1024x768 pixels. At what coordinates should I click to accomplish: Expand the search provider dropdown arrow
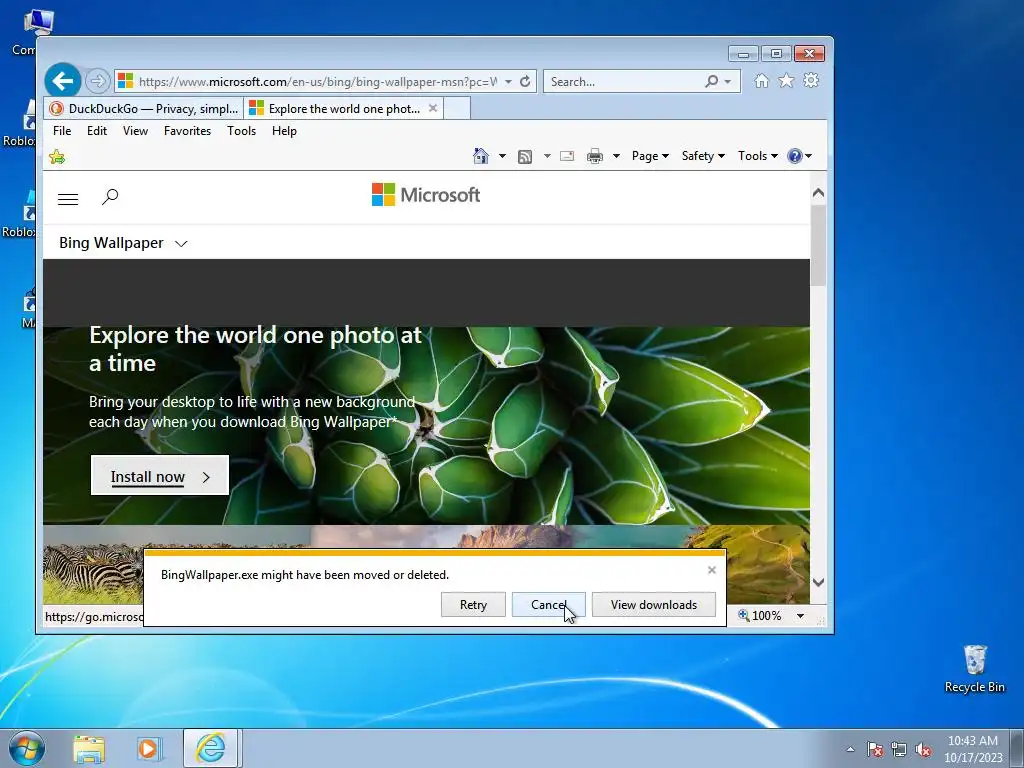click(x=728, y=82)
